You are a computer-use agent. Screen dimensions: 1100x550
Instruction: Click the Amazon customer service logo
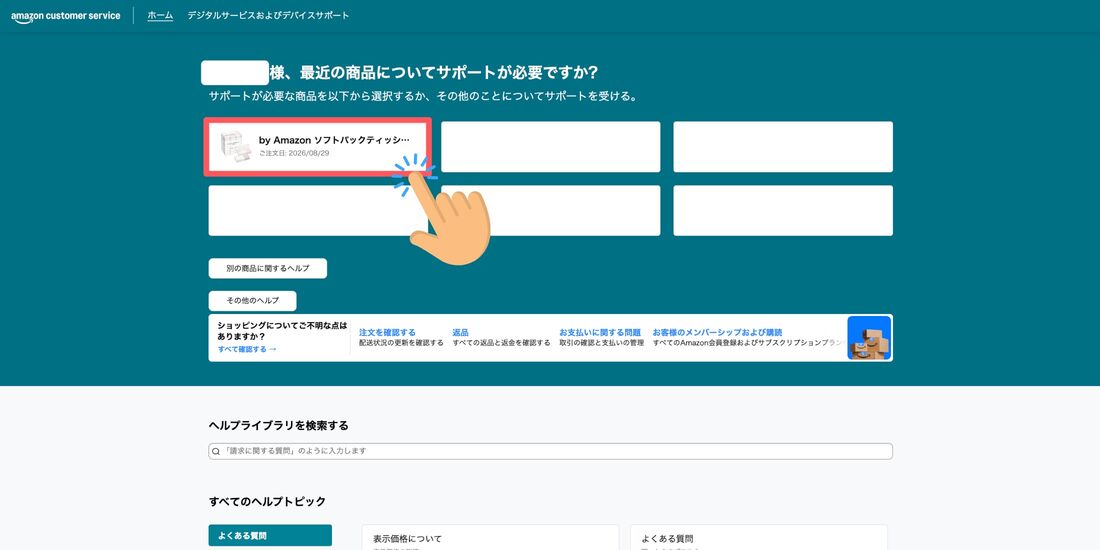coord(65,16)
